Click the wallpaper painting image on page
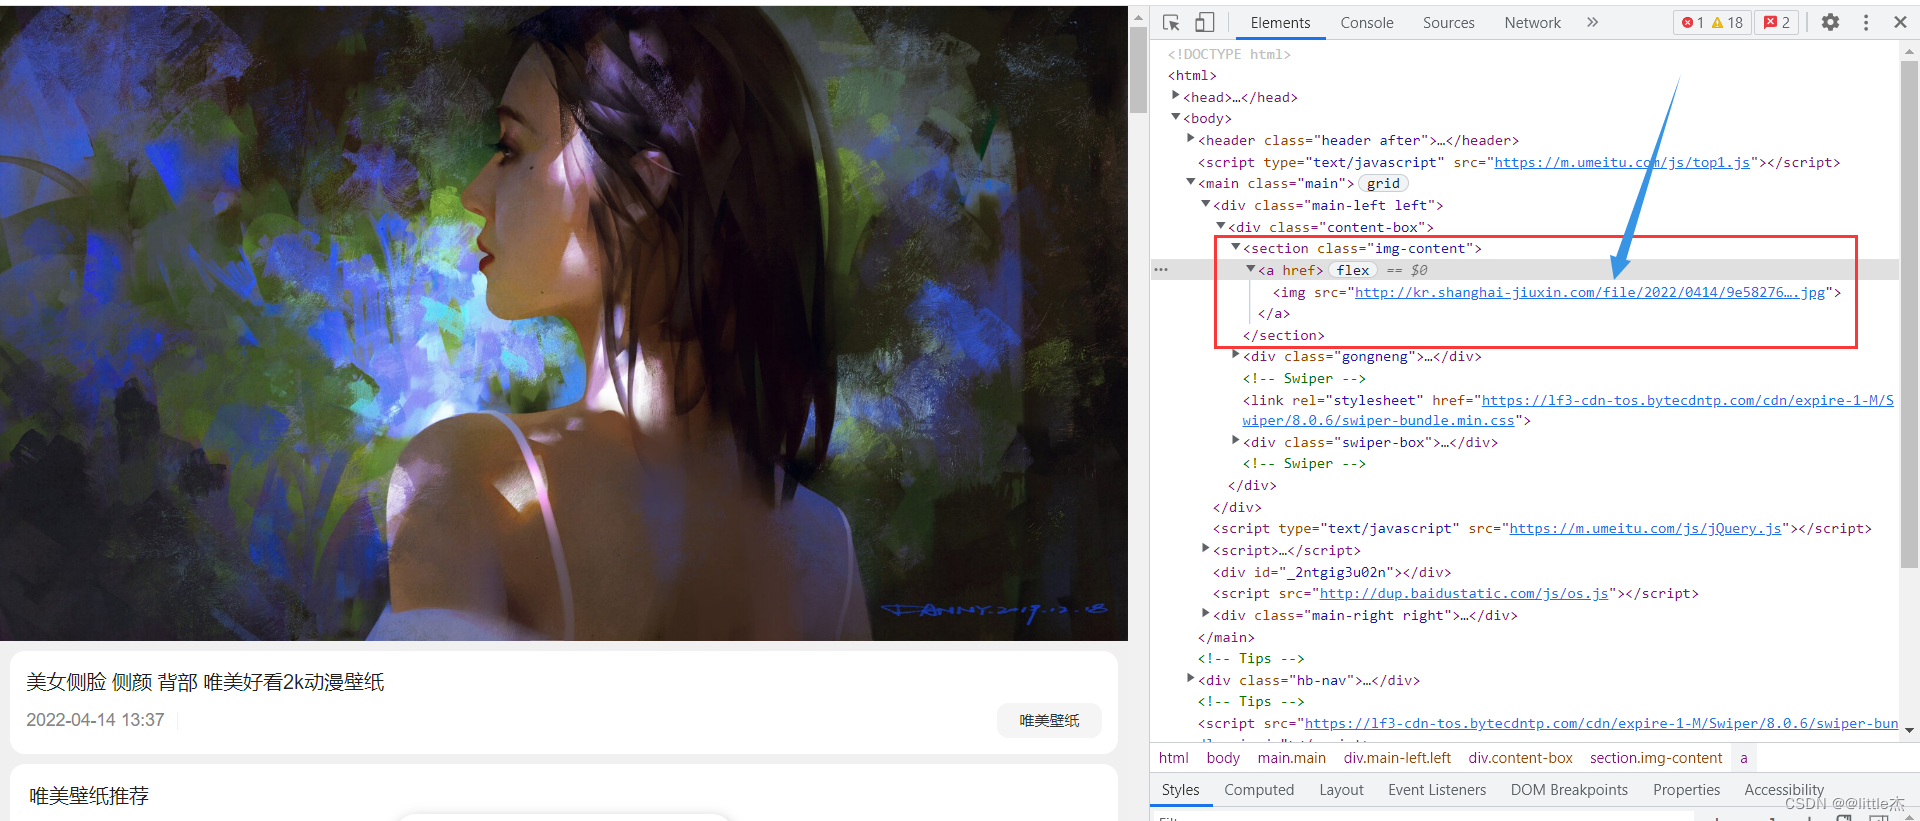 tap(564, 323)
